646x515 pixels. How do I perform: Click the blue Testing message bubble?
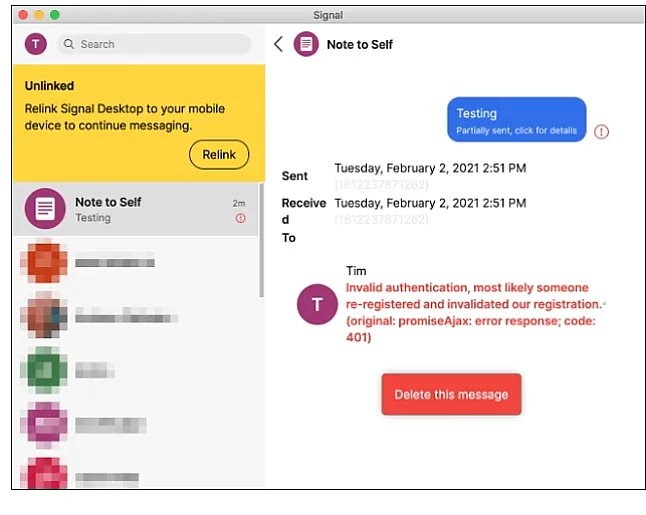(x=517, y=119)
